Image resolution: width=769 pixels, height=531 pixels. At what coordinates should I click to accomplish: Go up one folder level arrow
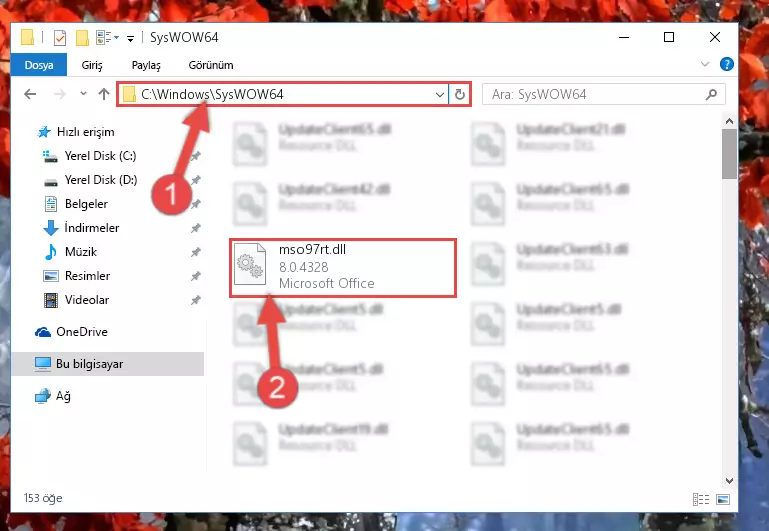pyautogui.click(x=104, y=94)
